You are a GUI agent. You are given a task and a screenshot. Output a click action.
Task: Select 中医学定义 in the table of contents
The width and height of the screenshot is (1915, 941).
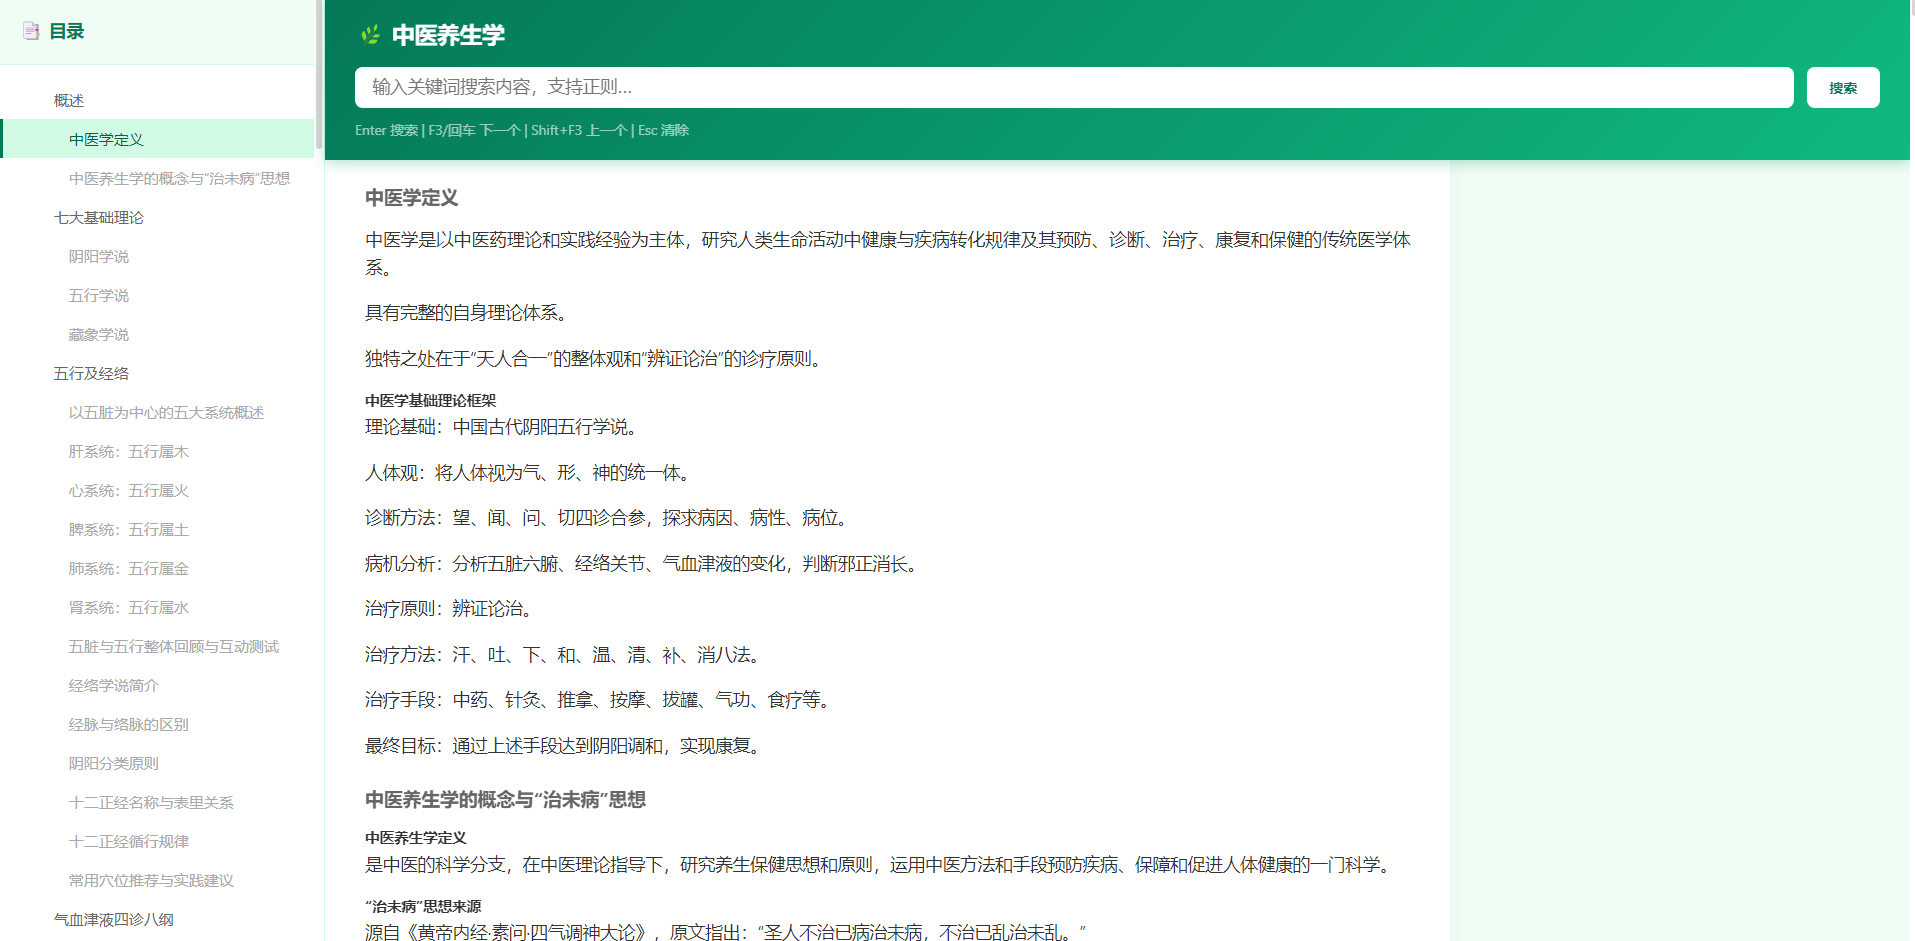coord(106,139)
